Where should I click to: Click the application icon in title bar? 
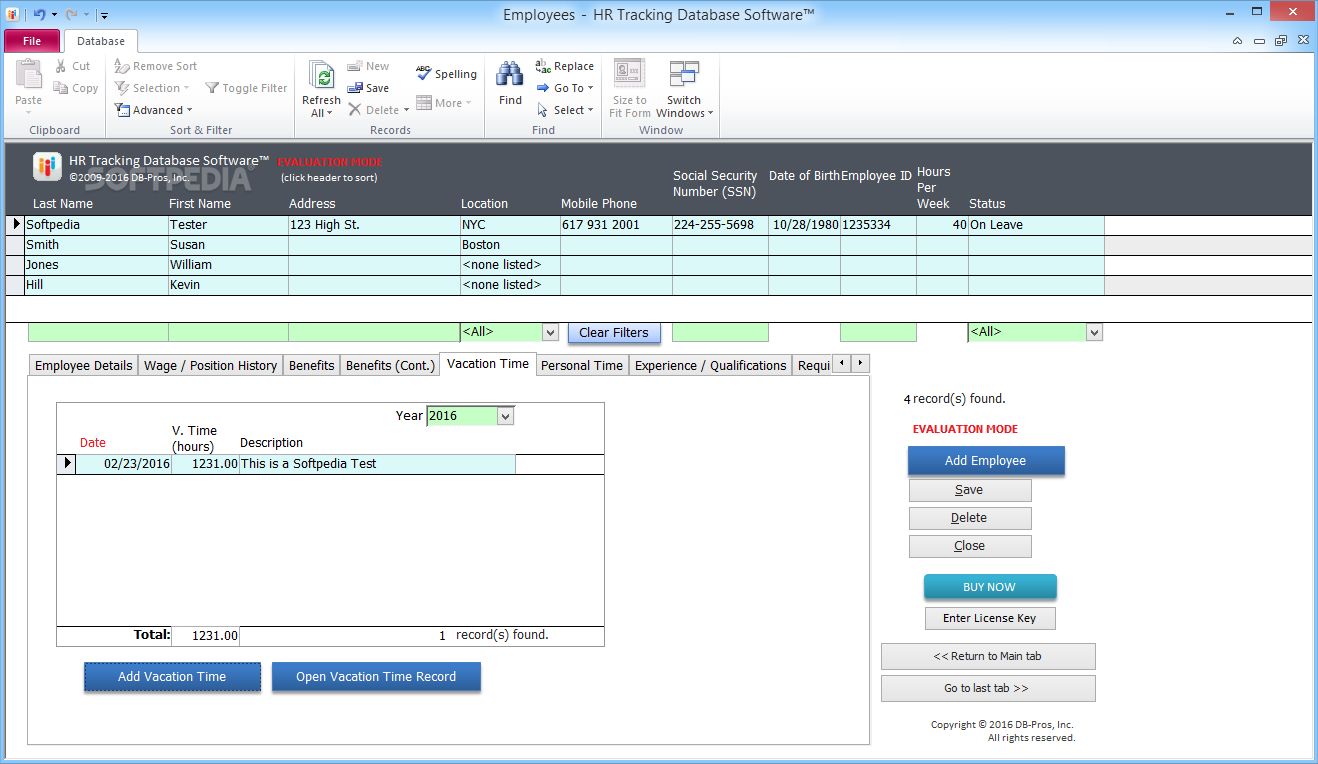click(x=11, y=14)
